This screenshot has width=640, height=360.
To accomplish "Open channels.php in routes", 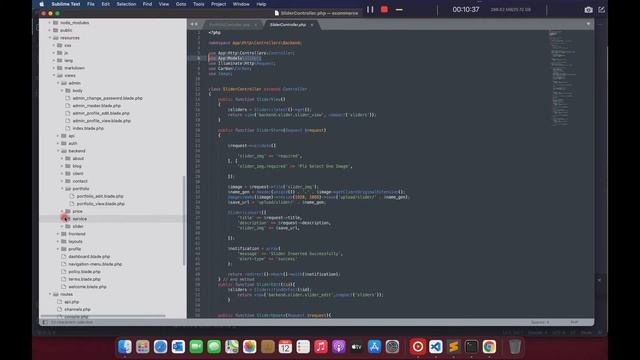I will (x=77, y=309).
